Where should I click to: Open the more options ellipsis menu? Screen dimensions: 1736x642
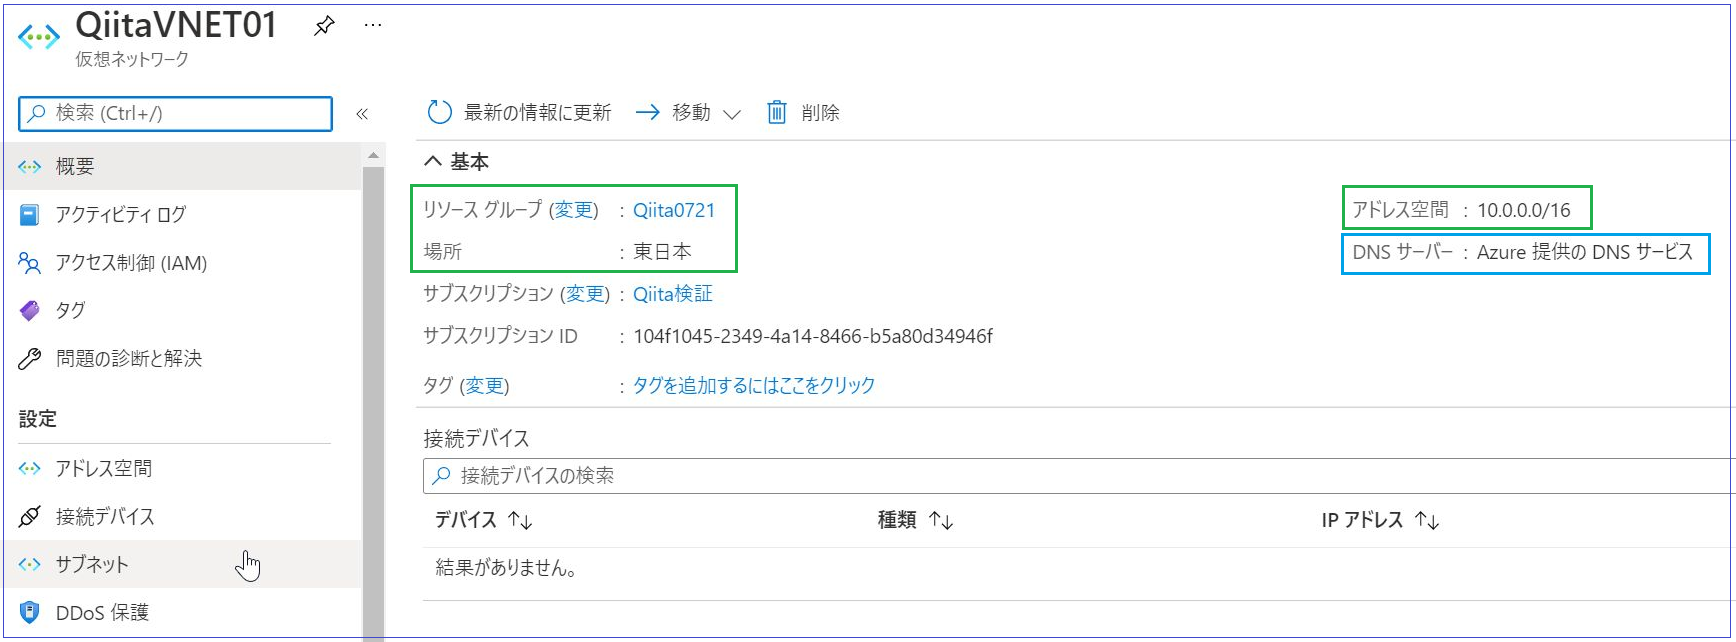(x=373, y=25)
